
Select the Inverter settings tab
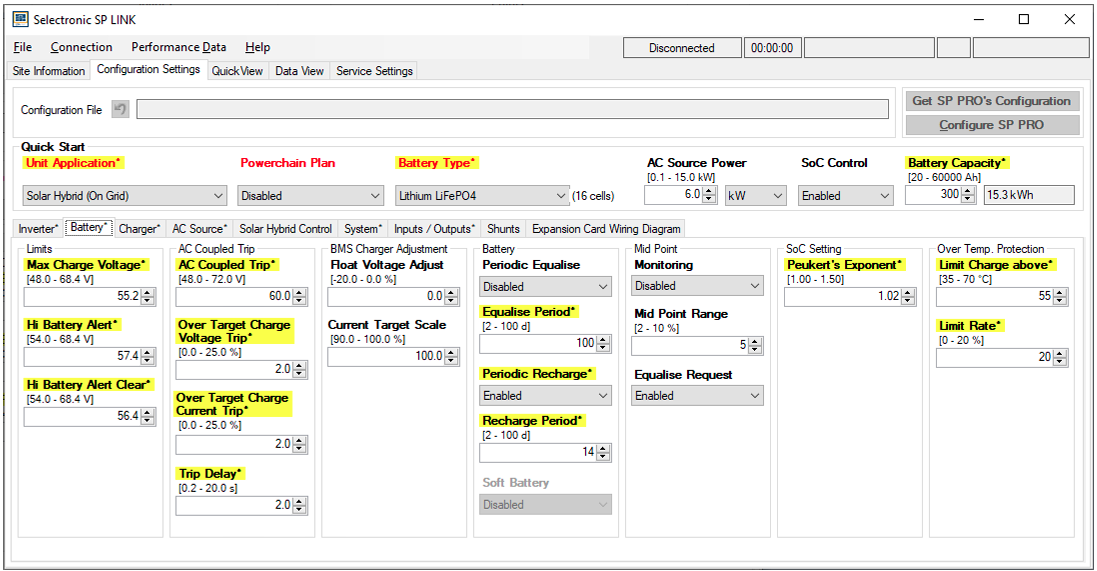click(x=38, y=229)
